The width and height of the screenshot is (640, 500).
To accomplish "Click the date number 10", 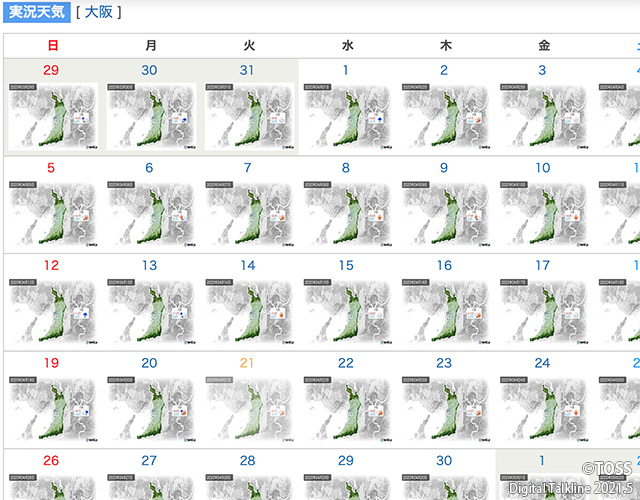I will tap(542, 168).
